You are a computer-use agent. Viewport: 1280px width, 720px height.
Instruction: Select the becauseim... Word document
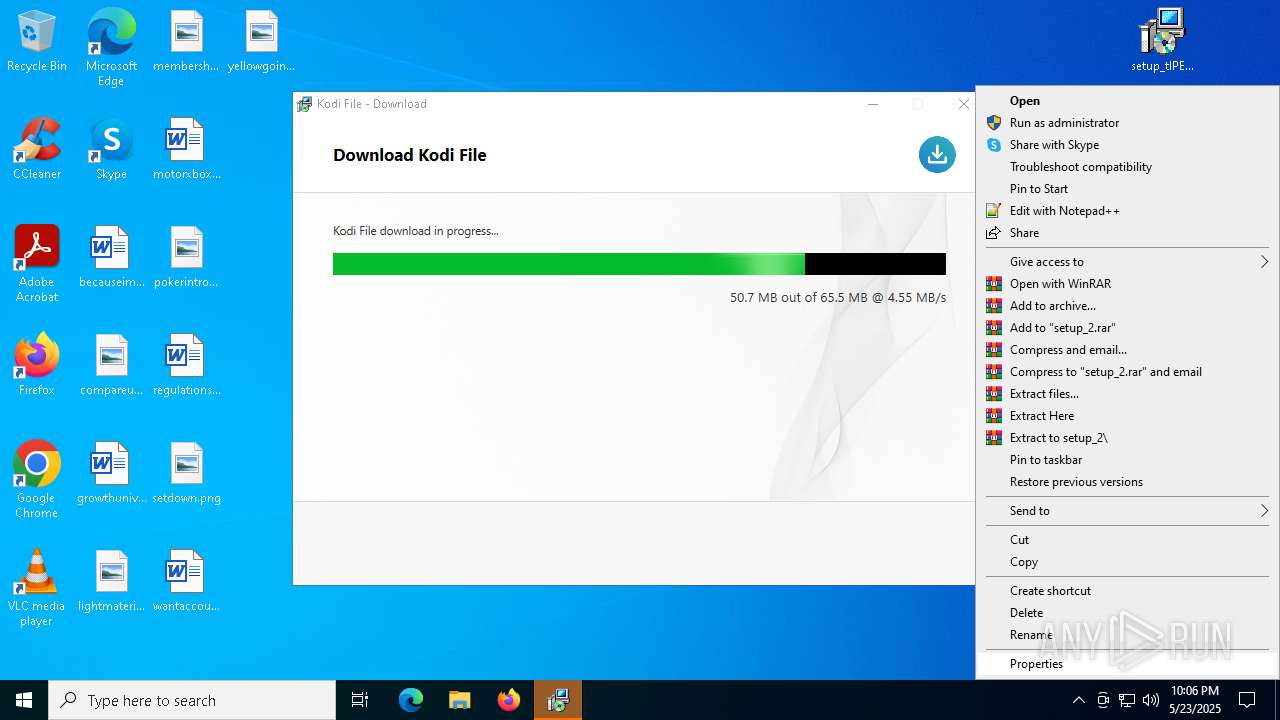111,258
